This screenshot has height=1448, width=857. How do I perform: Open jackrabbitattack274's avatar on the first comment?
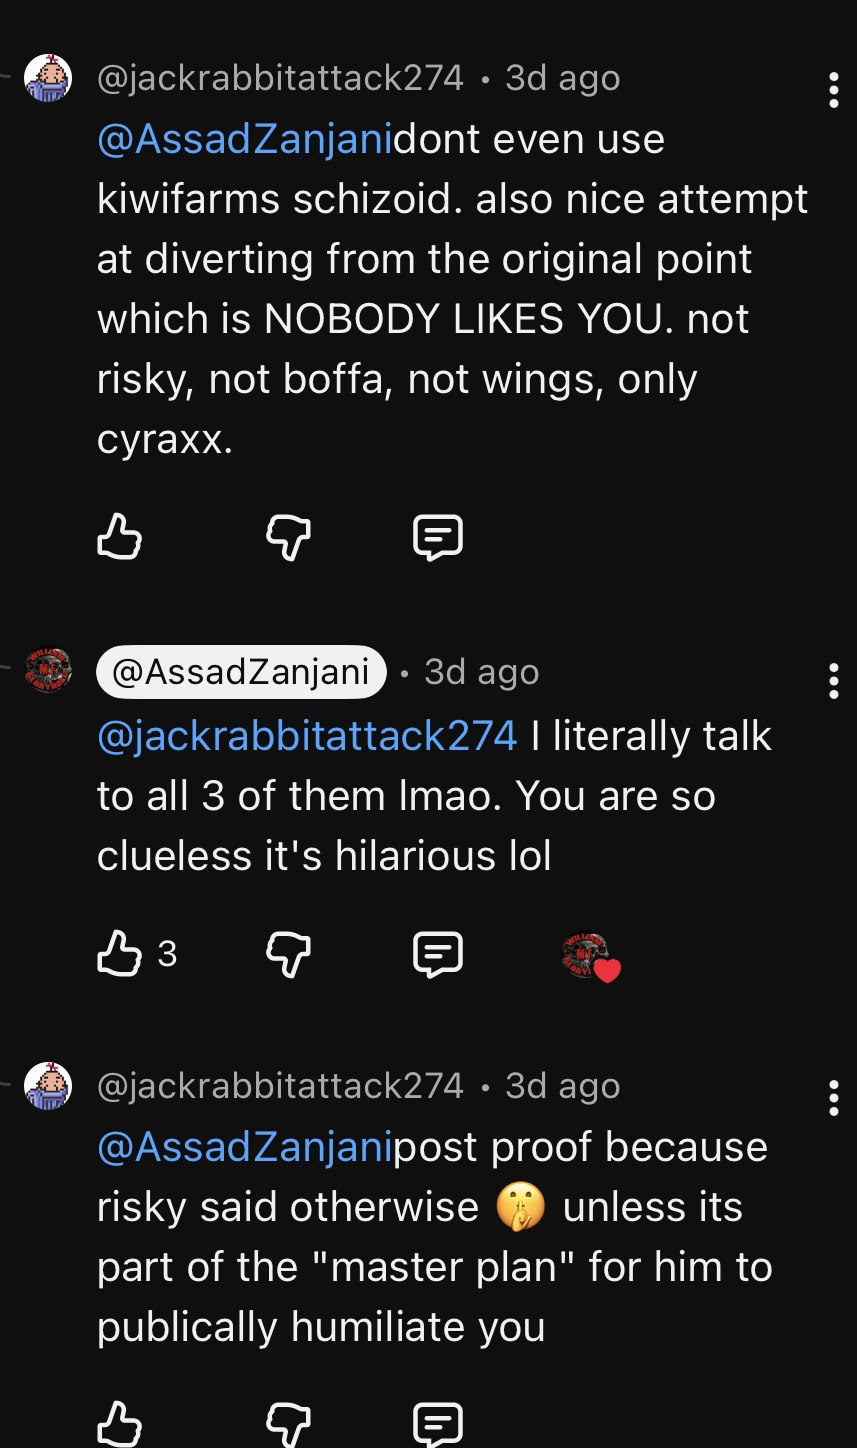(48, 78)
